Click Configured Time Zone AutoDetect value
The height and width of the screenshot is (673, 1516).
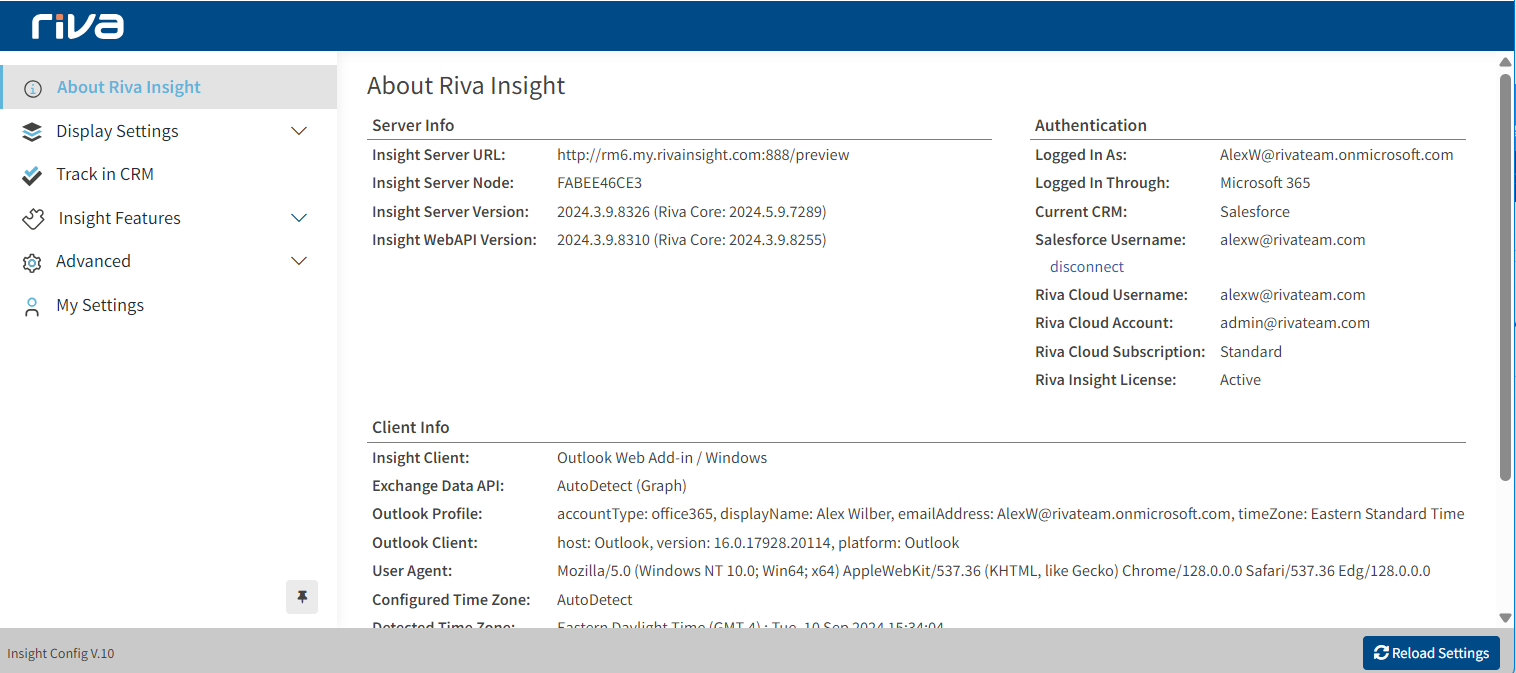[x=595, y=600]
